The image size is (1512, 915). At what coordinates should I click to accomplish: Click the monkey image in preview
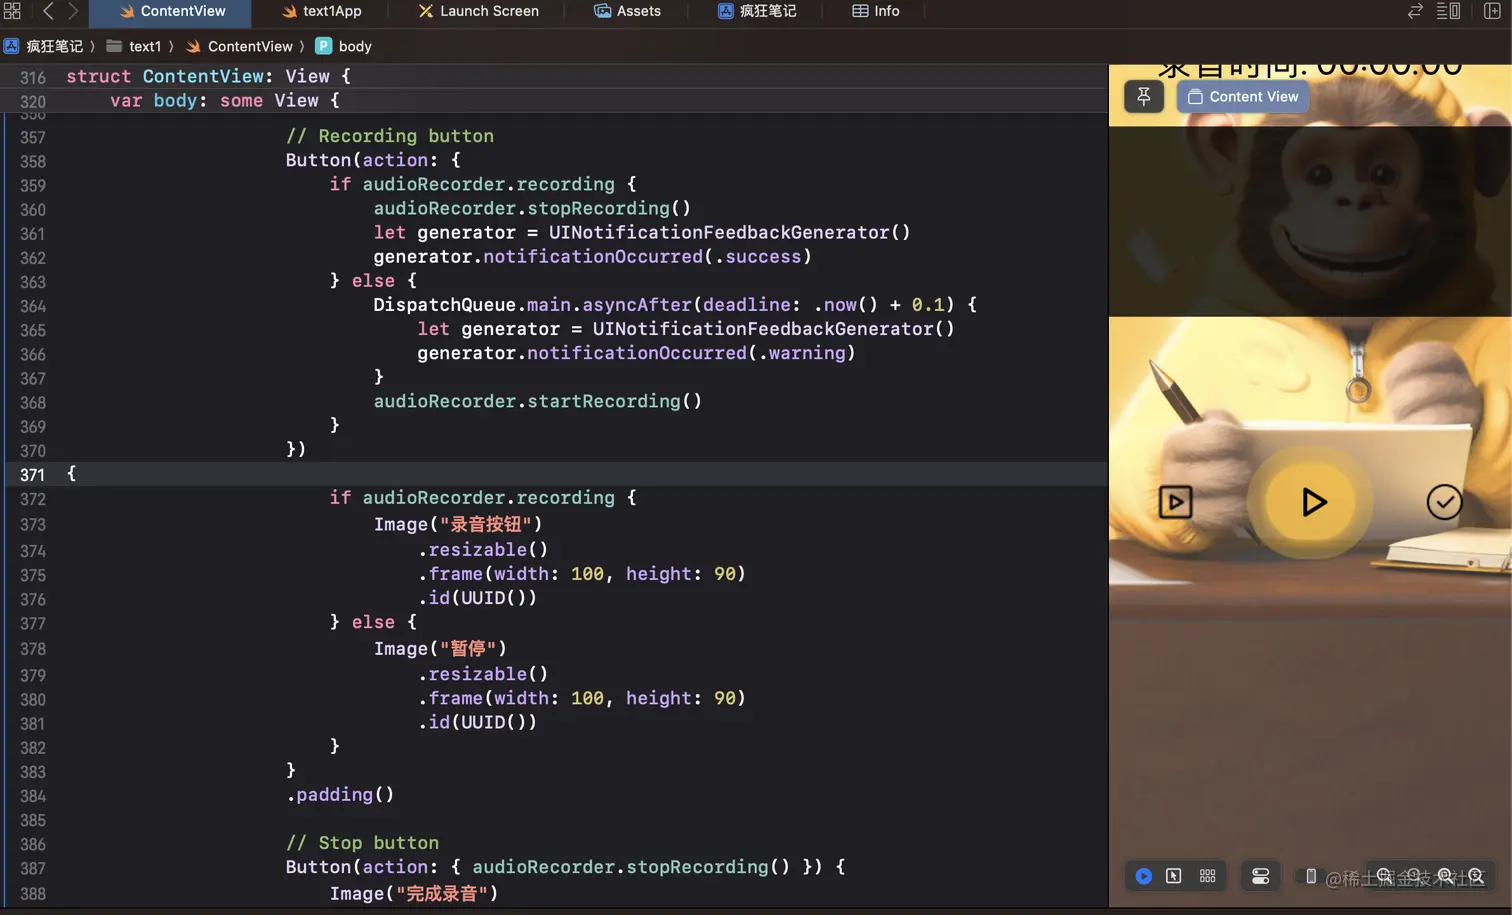(x=1309, y=487)
